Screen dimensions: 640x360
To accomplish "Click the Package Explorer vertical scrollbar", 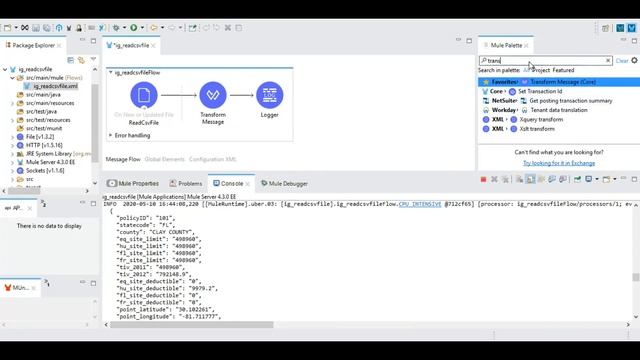I will (x=95, y=122).
